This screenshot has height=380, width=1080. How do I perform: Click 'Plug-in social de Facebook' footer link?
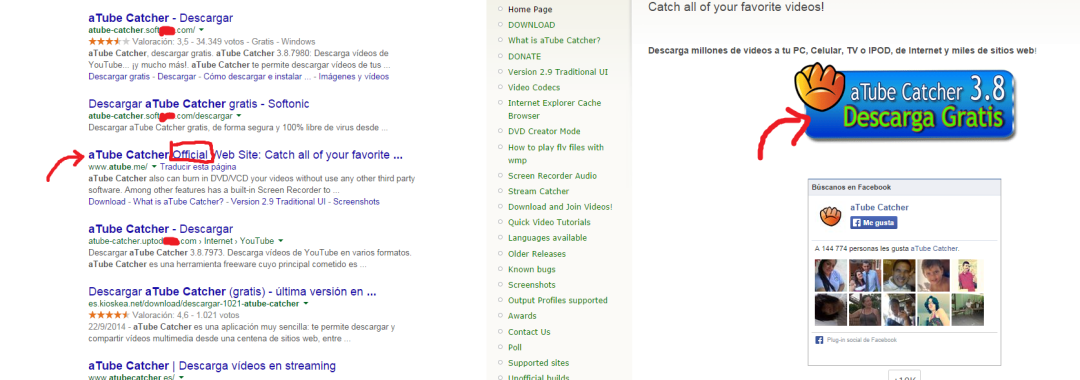tap(862, 340)
